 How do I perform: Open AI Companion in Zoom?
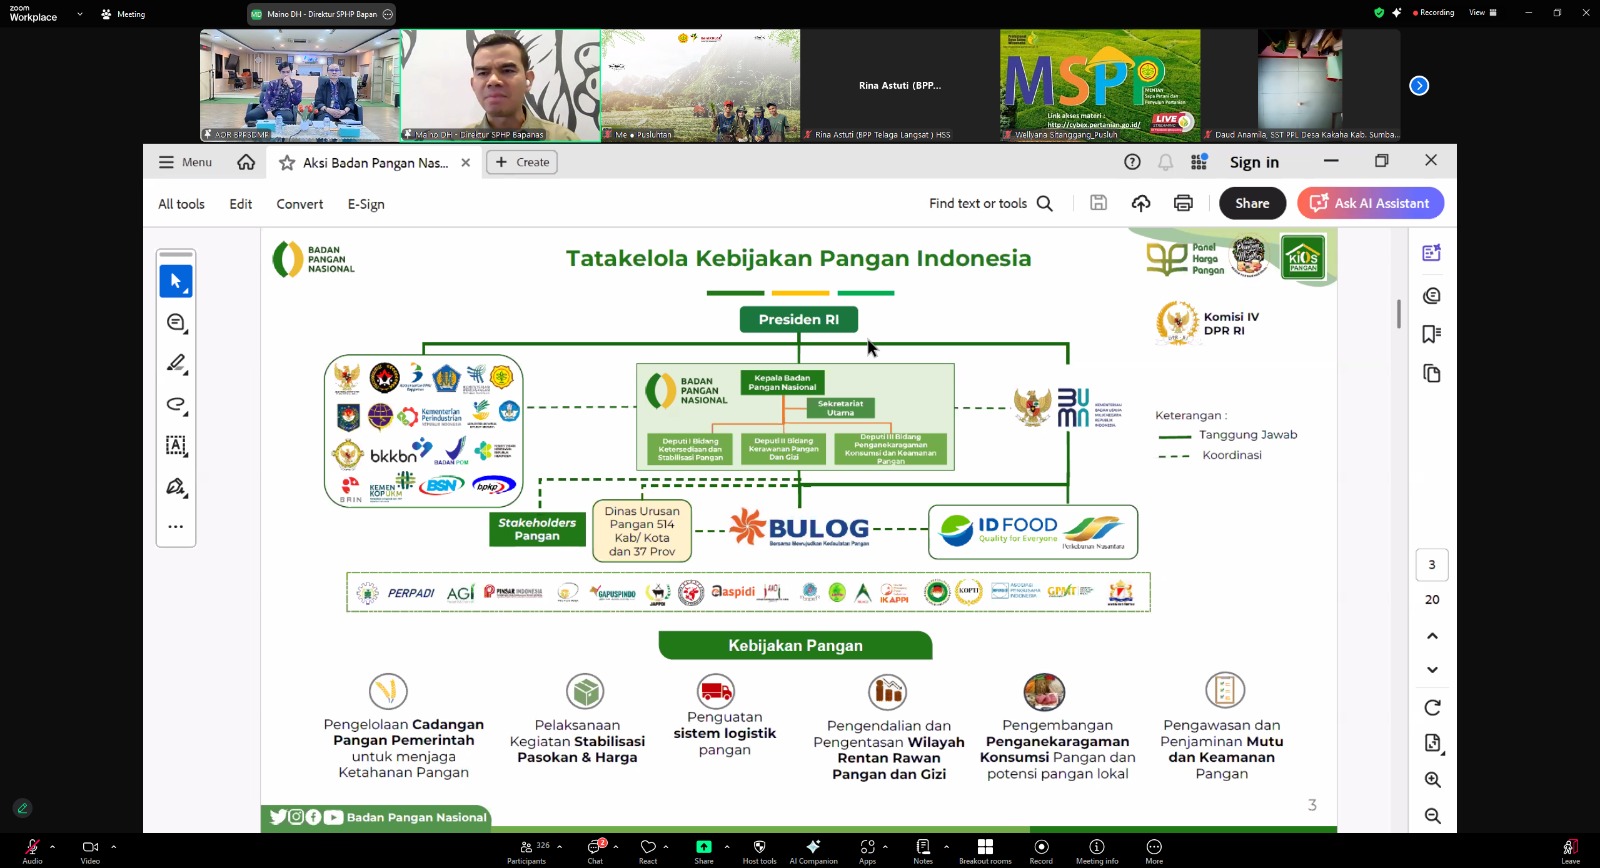pyautogui.click(x=813, y=850)
